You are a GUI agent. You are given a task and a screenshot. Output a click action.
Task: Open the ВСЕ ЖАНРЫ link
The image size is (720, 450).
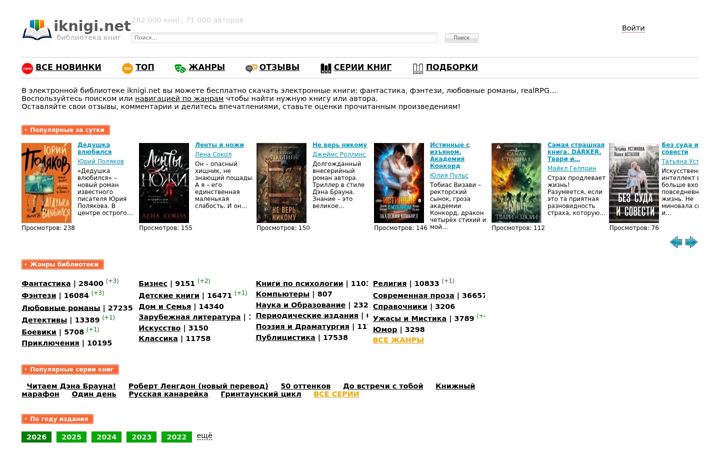[x=398, y=341]
